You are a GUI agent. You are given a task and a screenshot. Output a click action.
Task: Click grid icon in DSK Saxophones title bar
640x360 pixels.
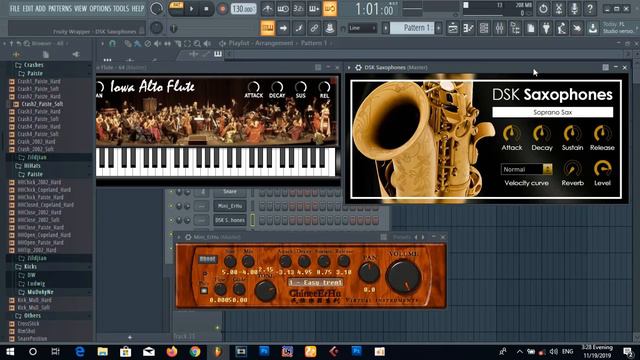pyautogui.click(x=605, y=67)
